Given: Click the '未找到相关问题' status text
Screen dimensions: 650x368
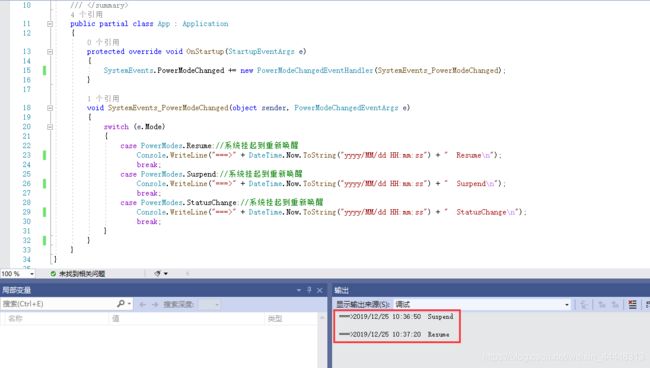Looking at the screenshot, I should (82, 274).
